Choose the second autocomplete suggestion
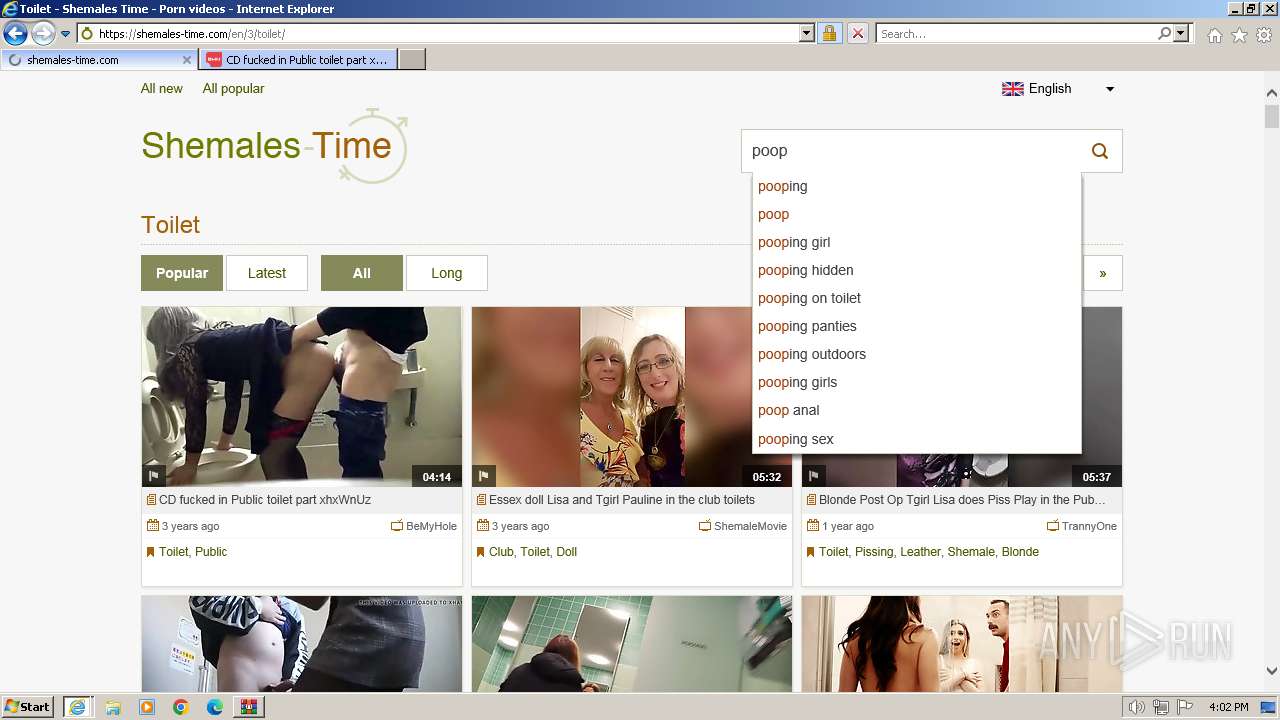The image size is (1280, 720). tap(916, 214)
